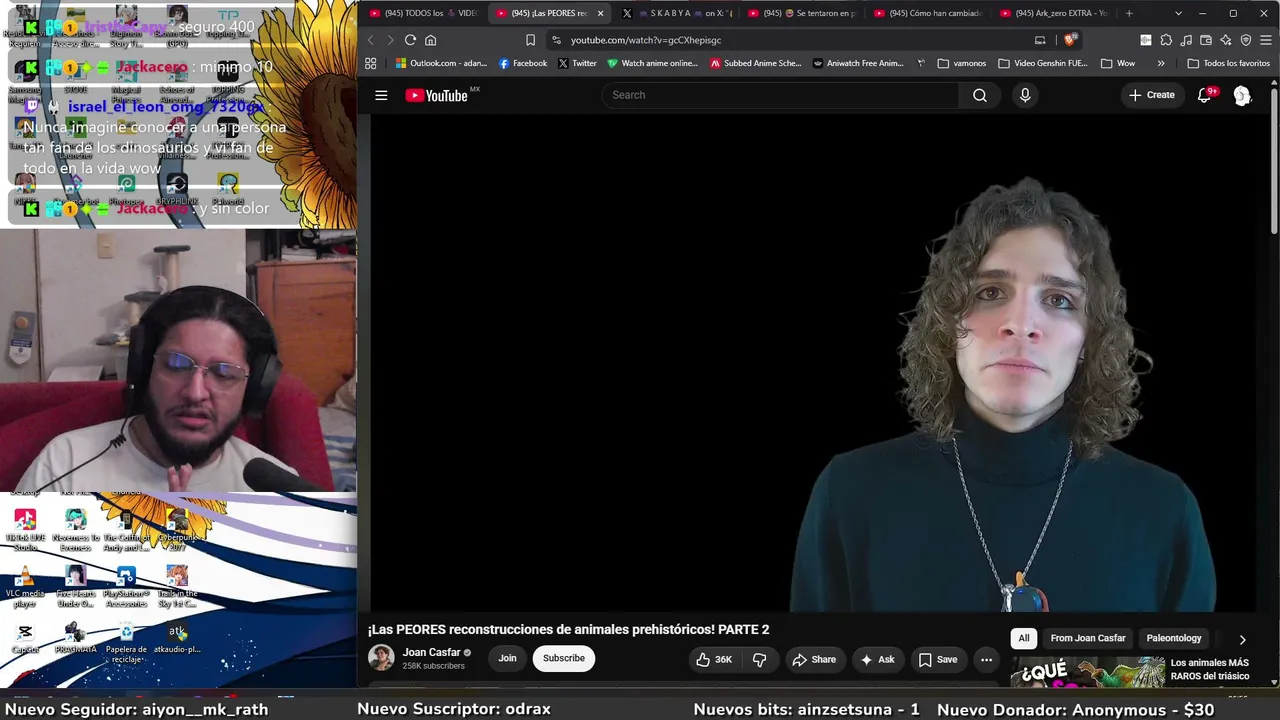Like the video showing 36K

[714, 659]
